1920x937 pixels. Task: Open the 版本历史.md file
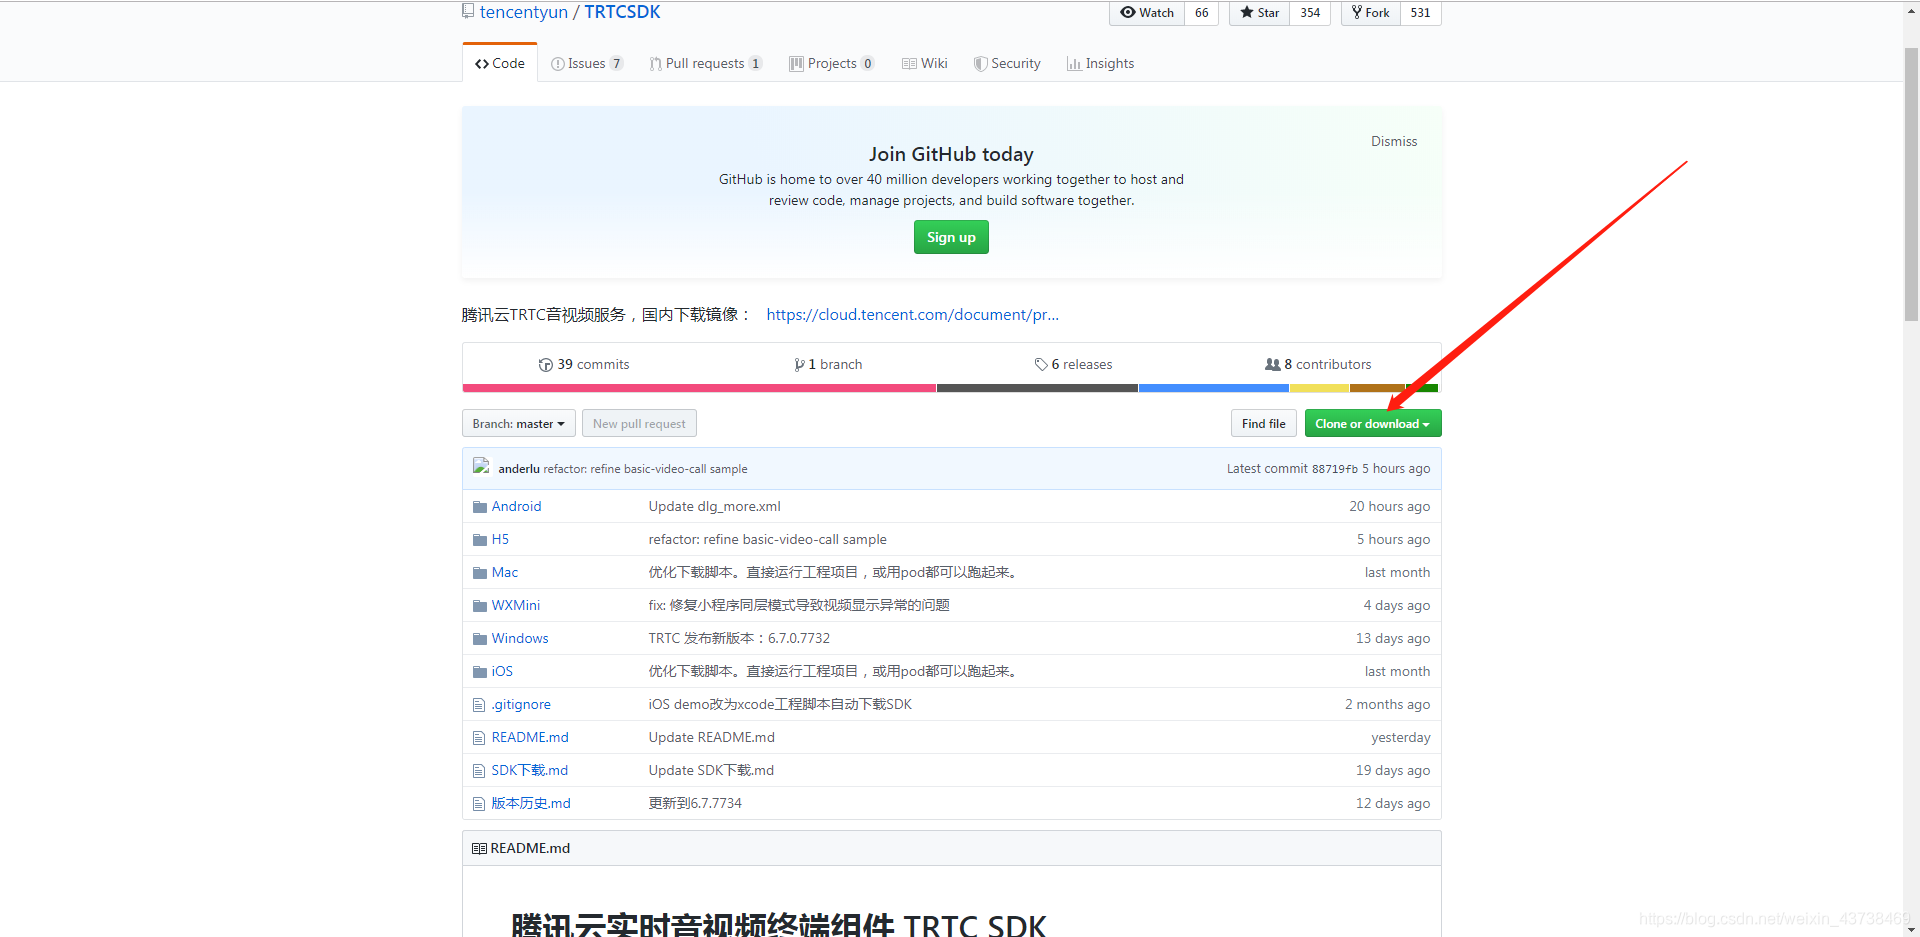pos(531,804)
